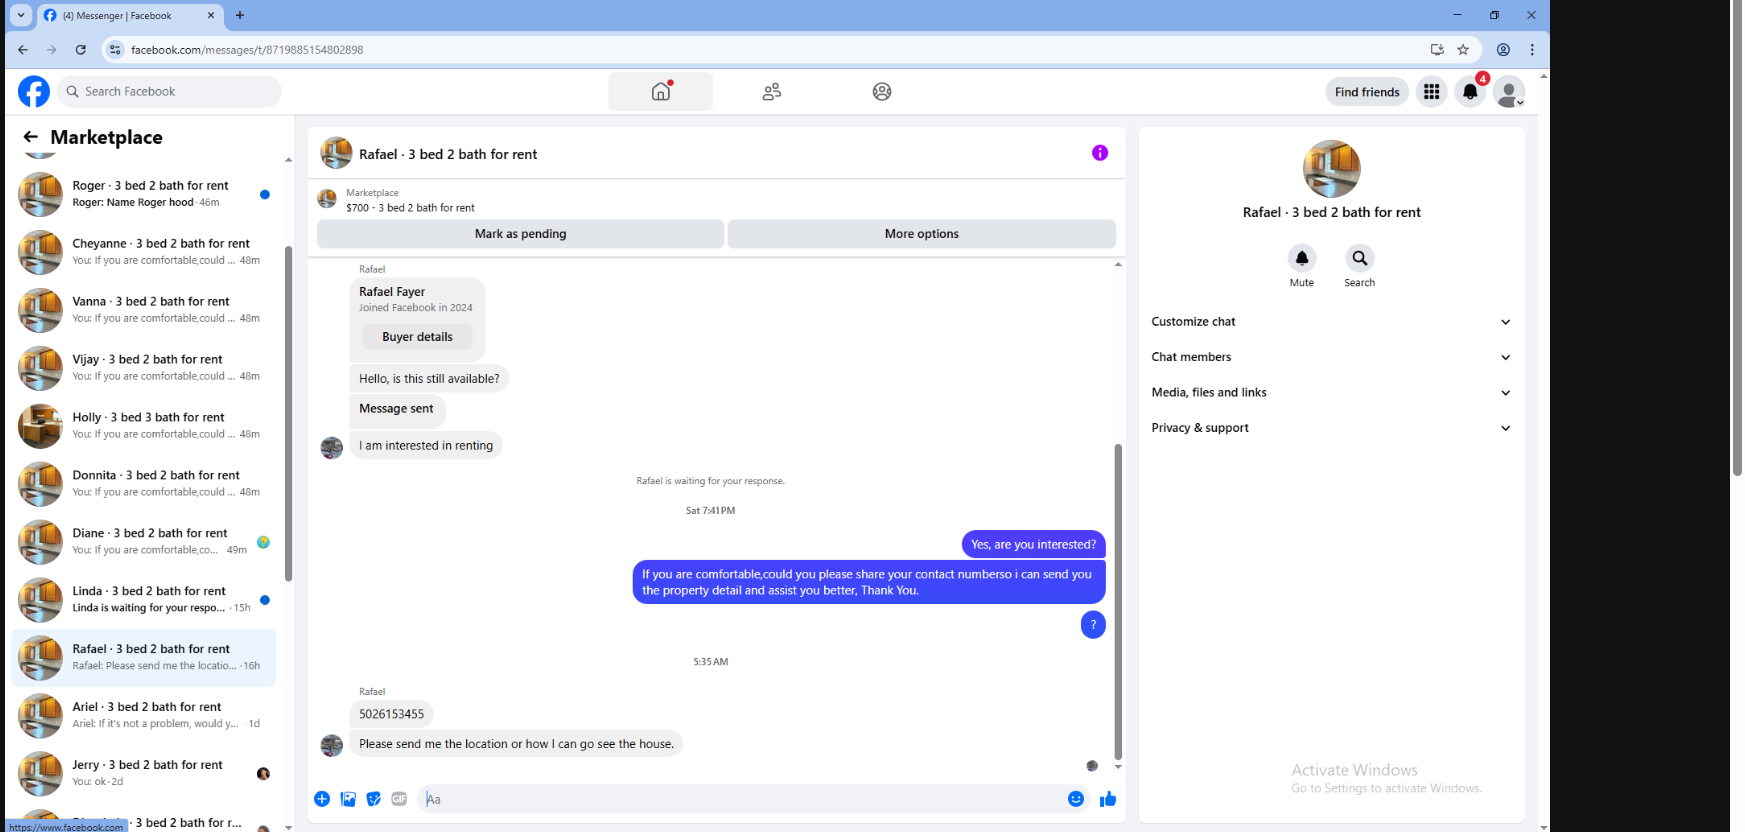
Task: Open Buyer details for Rafael Fayer
Action: (417, 337)
